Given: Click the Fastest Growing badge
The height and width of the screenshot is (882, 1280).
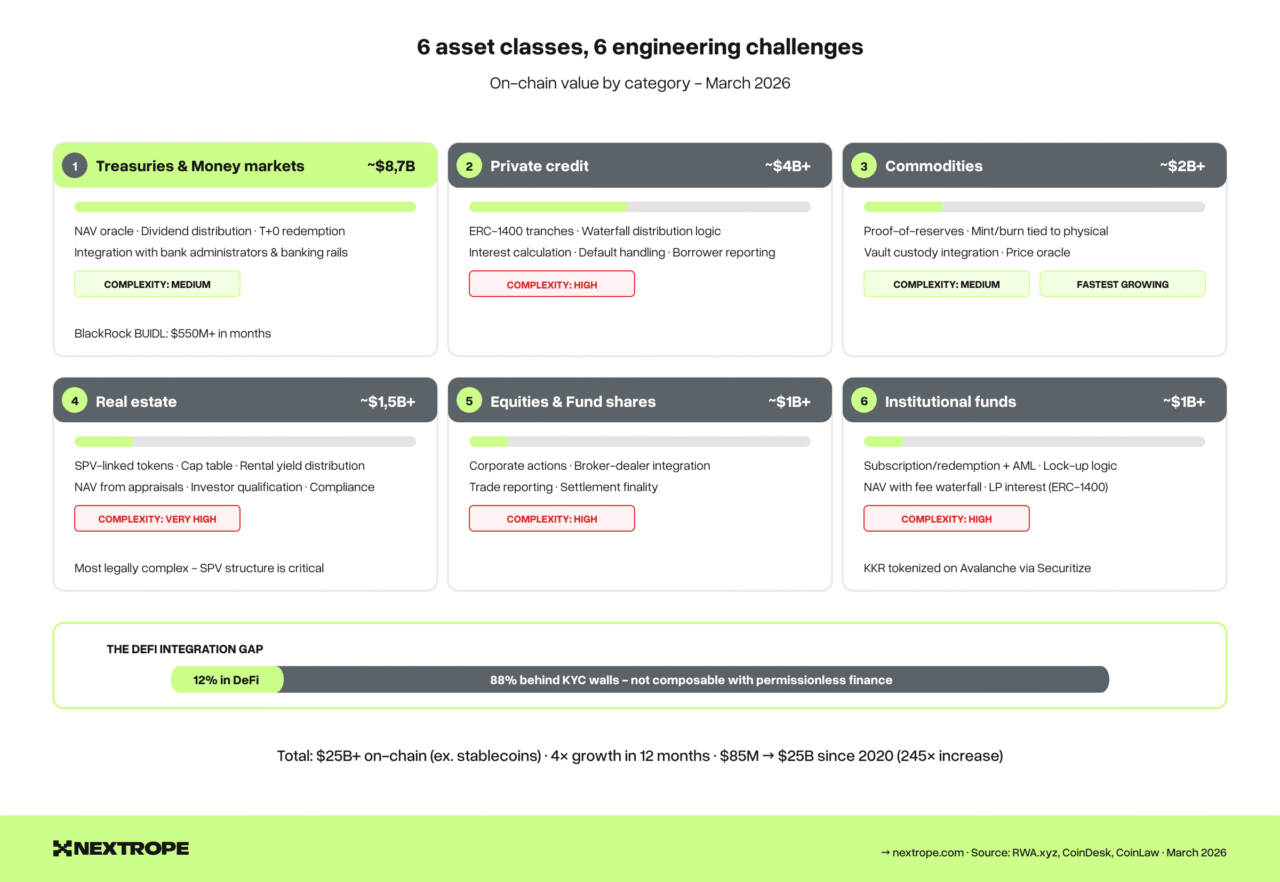Looking at the screenshot, I should (x=1122, y=284).
